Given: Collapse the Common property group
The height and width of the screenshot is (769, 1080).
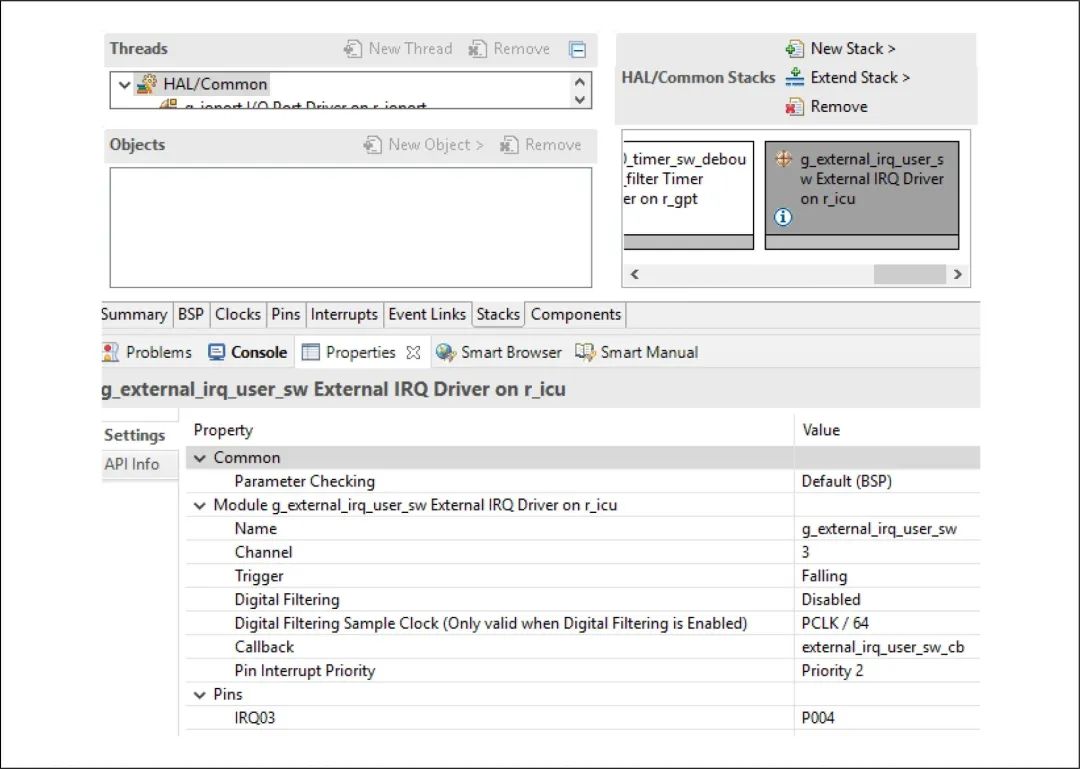Looking at the screenshot, I should [201, 458].
